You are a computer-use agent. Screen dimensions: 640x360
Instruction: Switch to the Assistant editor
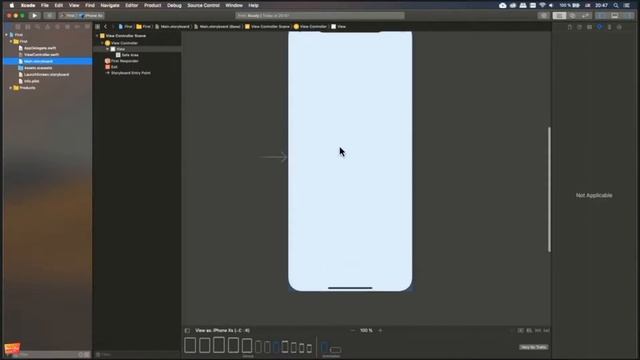coord(573,16)
